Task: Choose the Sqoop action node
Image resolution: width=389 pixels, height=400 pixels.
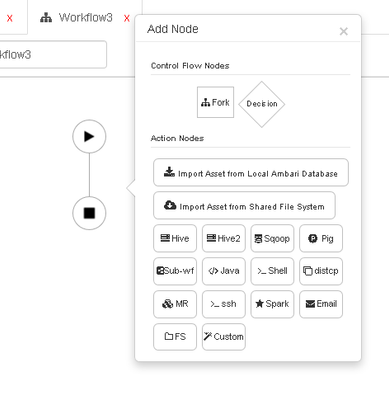Action: point(272,238)
